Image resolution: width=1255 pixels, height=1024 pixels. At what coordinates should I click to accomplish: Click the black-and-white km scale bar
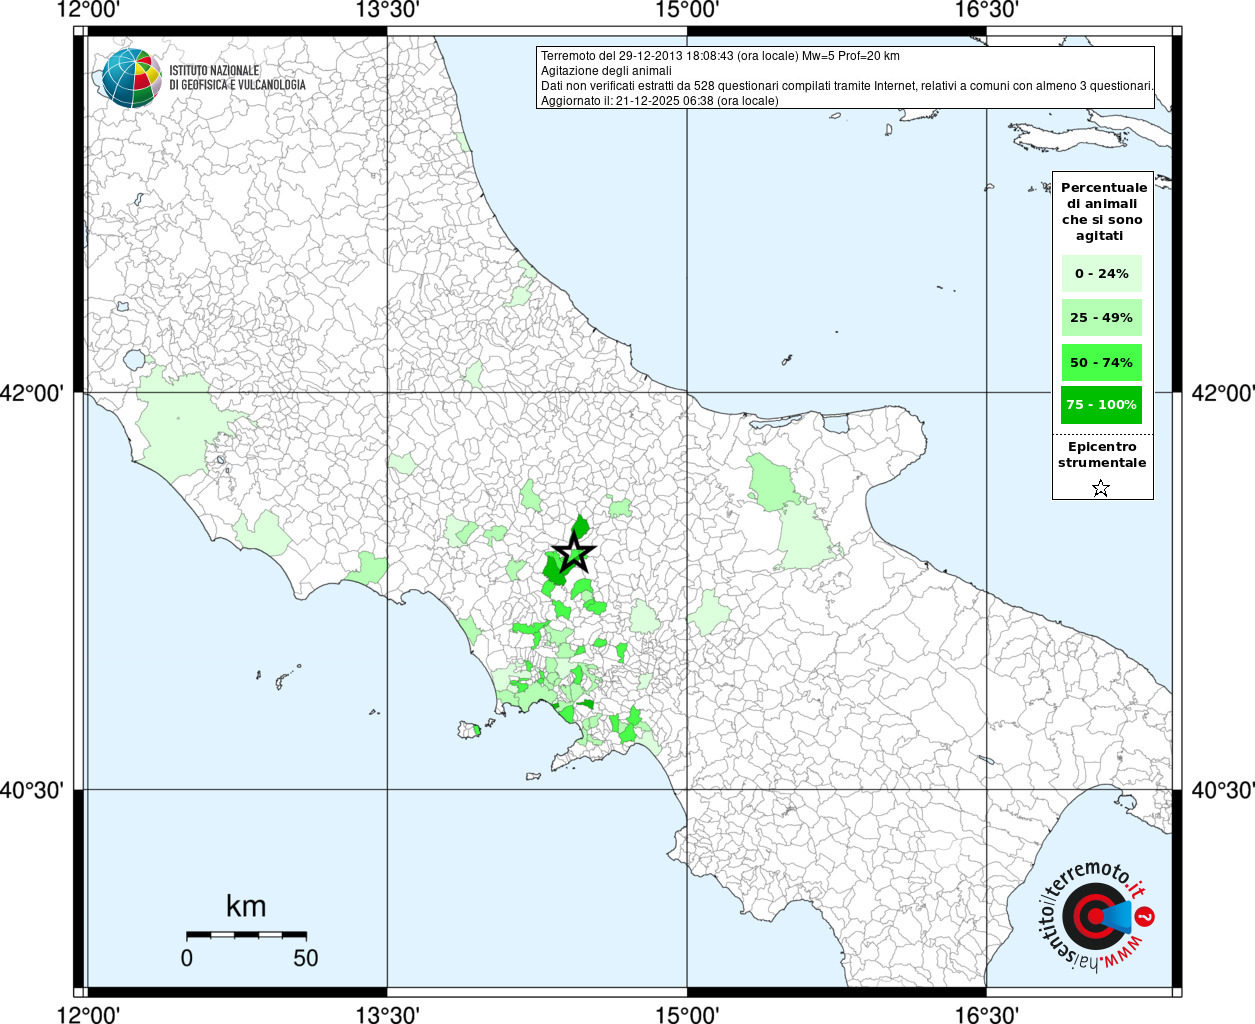[246, 935]
